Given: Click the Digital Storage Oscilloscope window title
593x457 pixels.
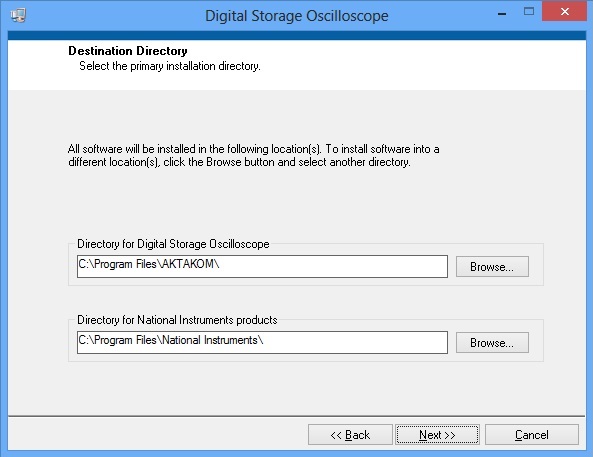Looking at the screenshot, I should click(x=296, y=16).
